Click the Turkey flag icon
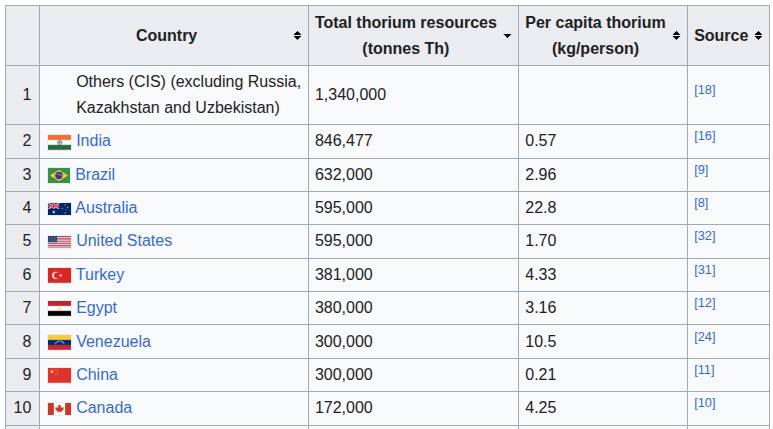The width and height of the screenshot is (773, 429). coord(59,275)
